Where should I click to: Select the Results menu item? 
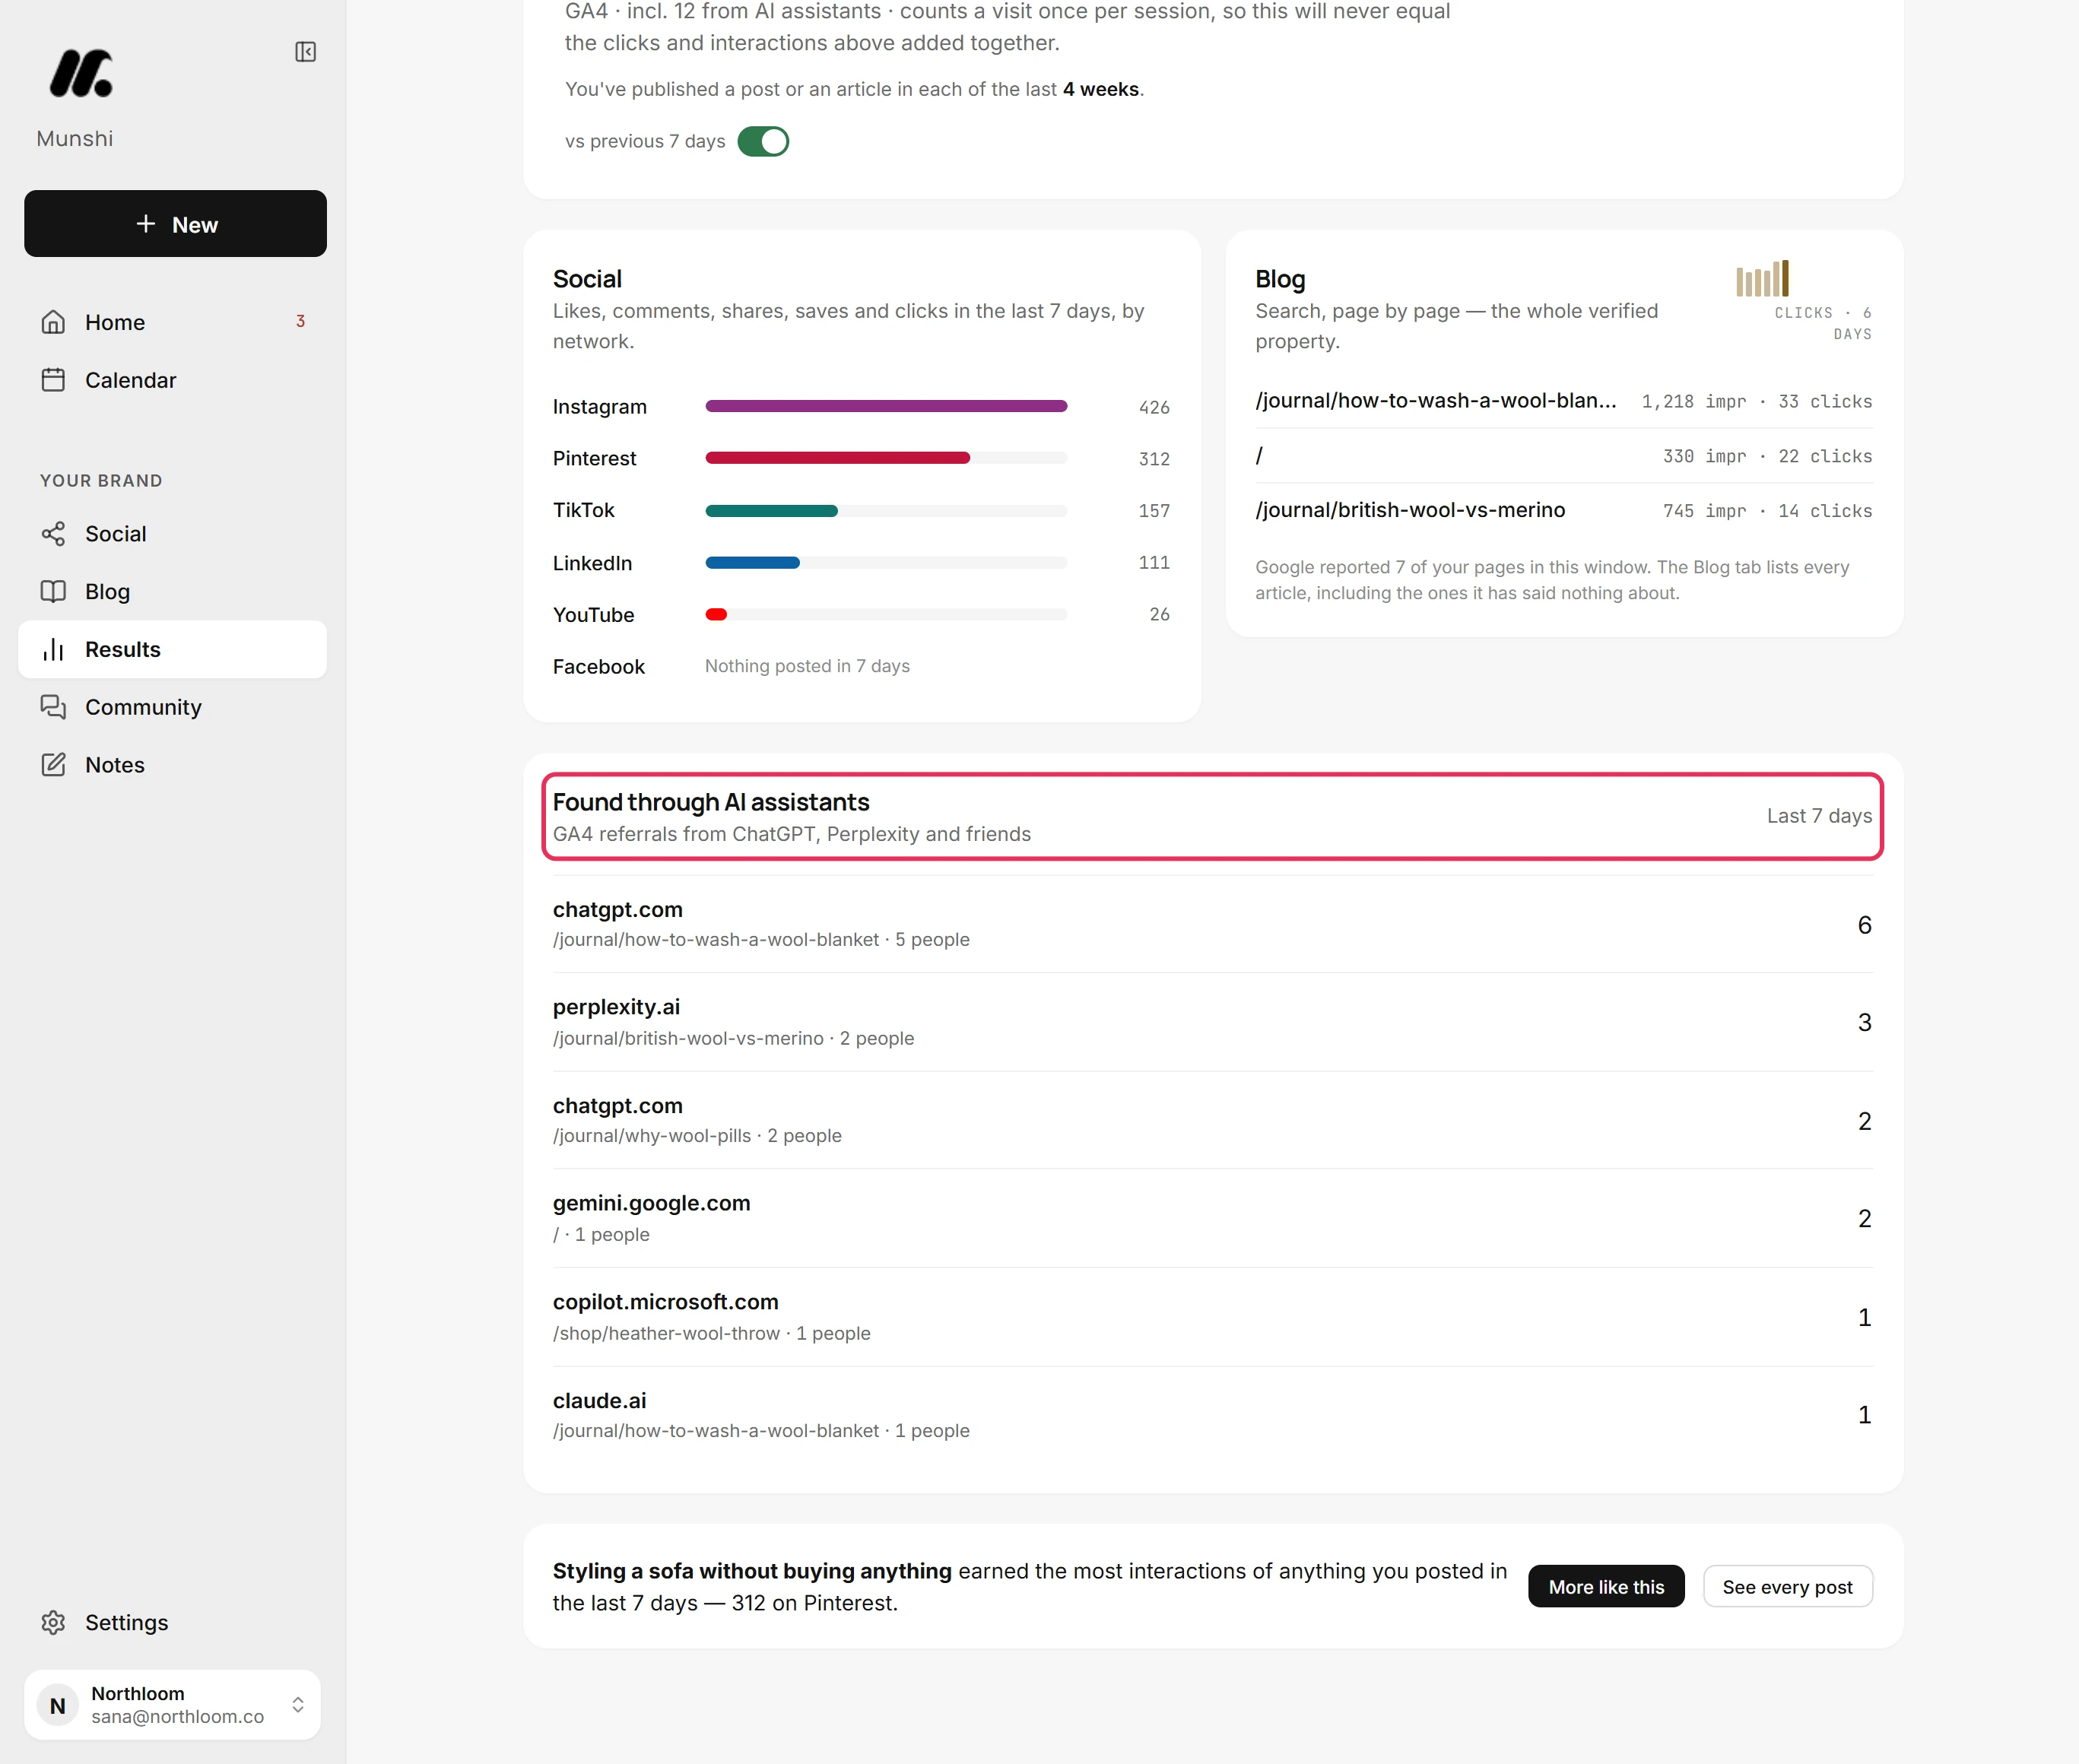[172, 649]
